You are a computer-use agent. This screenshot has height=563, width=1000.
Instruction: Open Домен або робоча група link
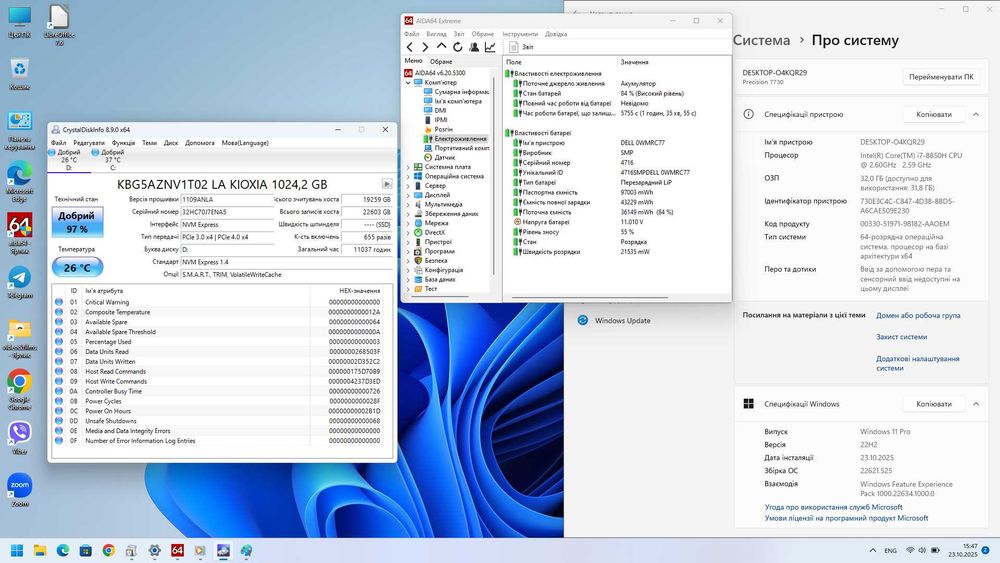coord(918,315)
